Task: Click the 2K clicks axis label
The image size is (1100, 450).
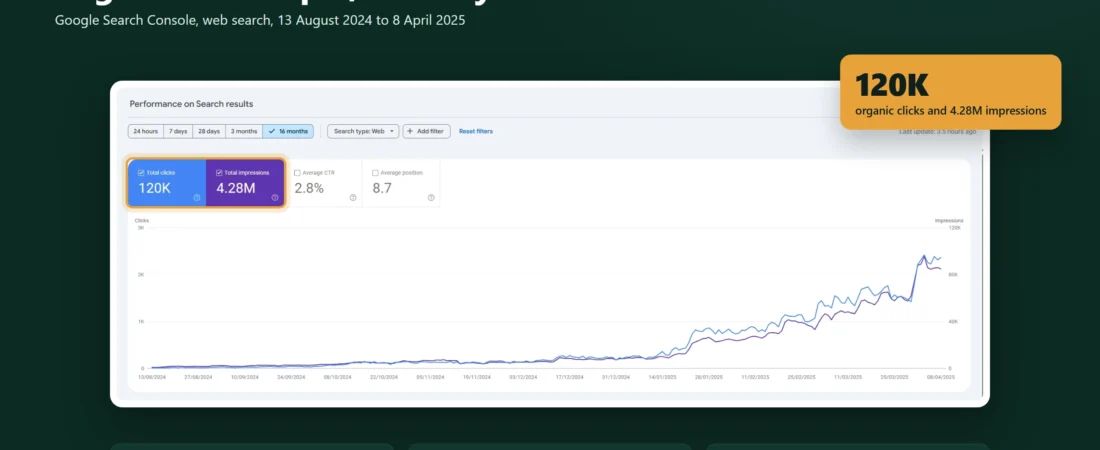Action: click(141, 274)
